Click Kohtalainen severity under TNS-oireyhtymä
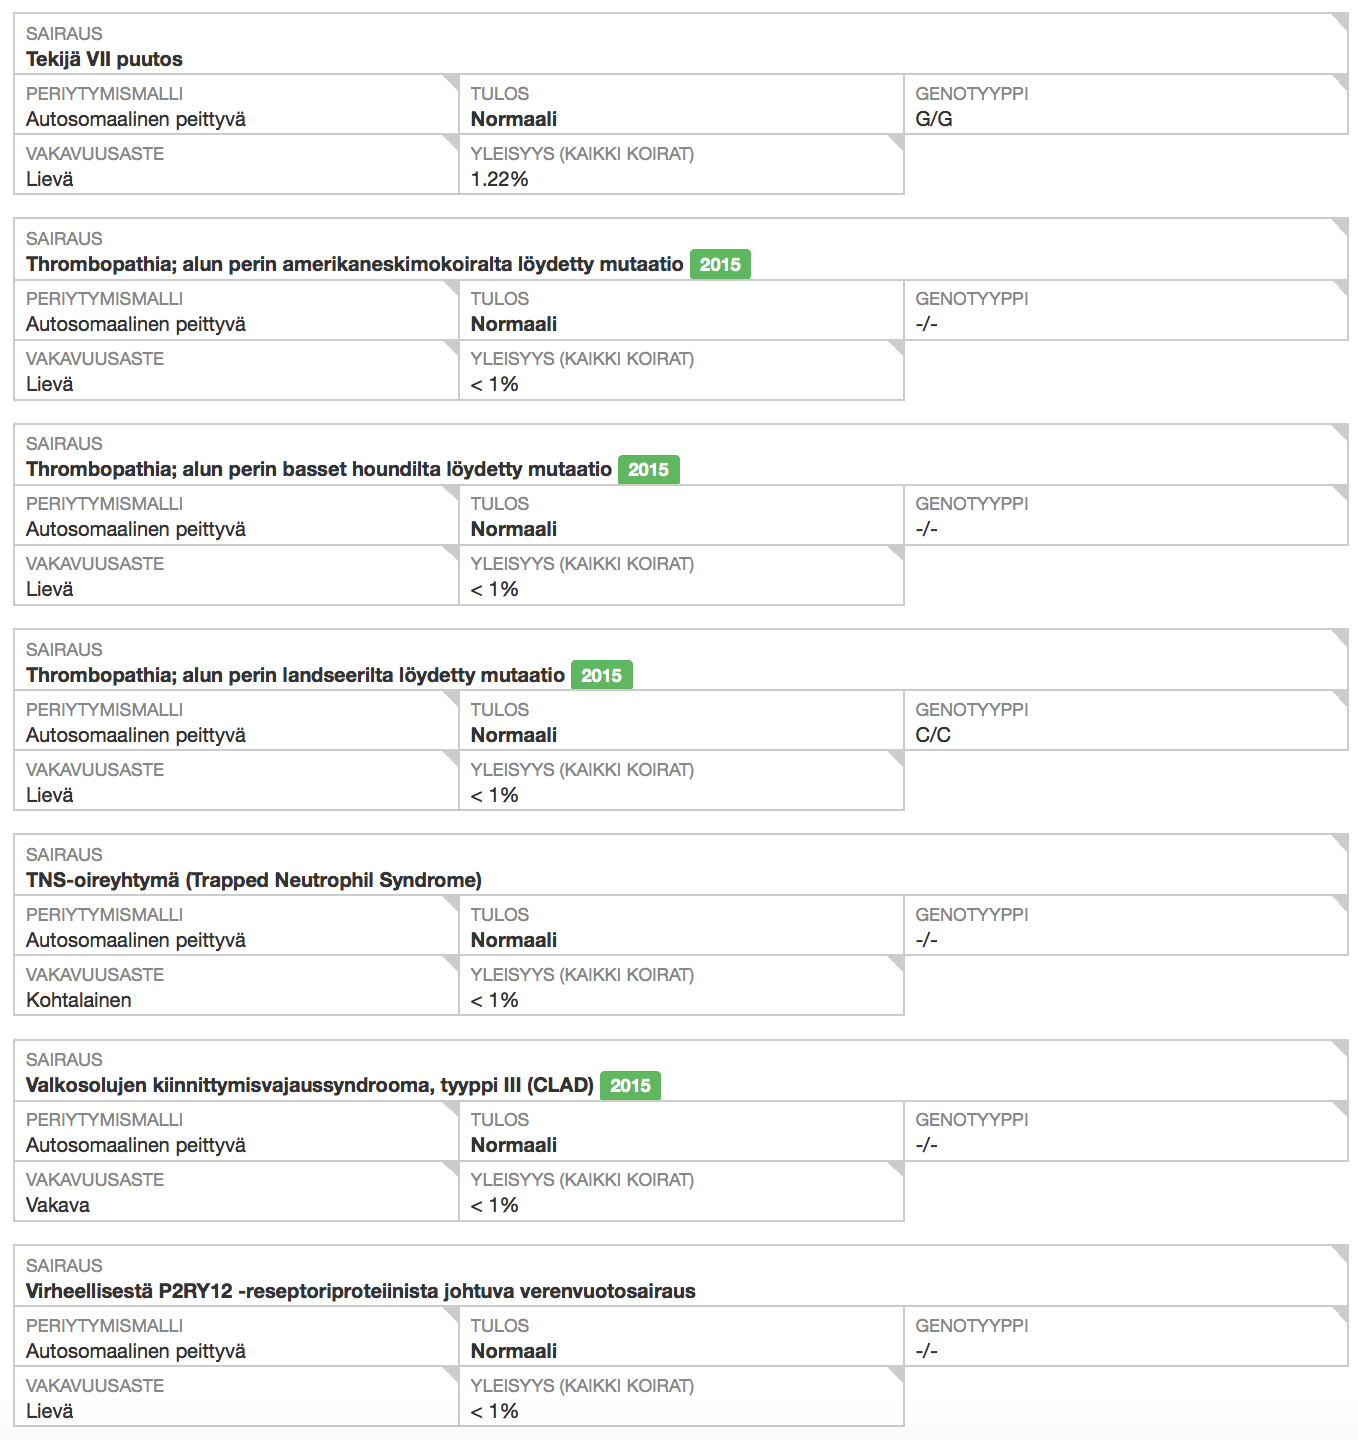The height and width of the screenshot is (1440, 1358). 79,1000
